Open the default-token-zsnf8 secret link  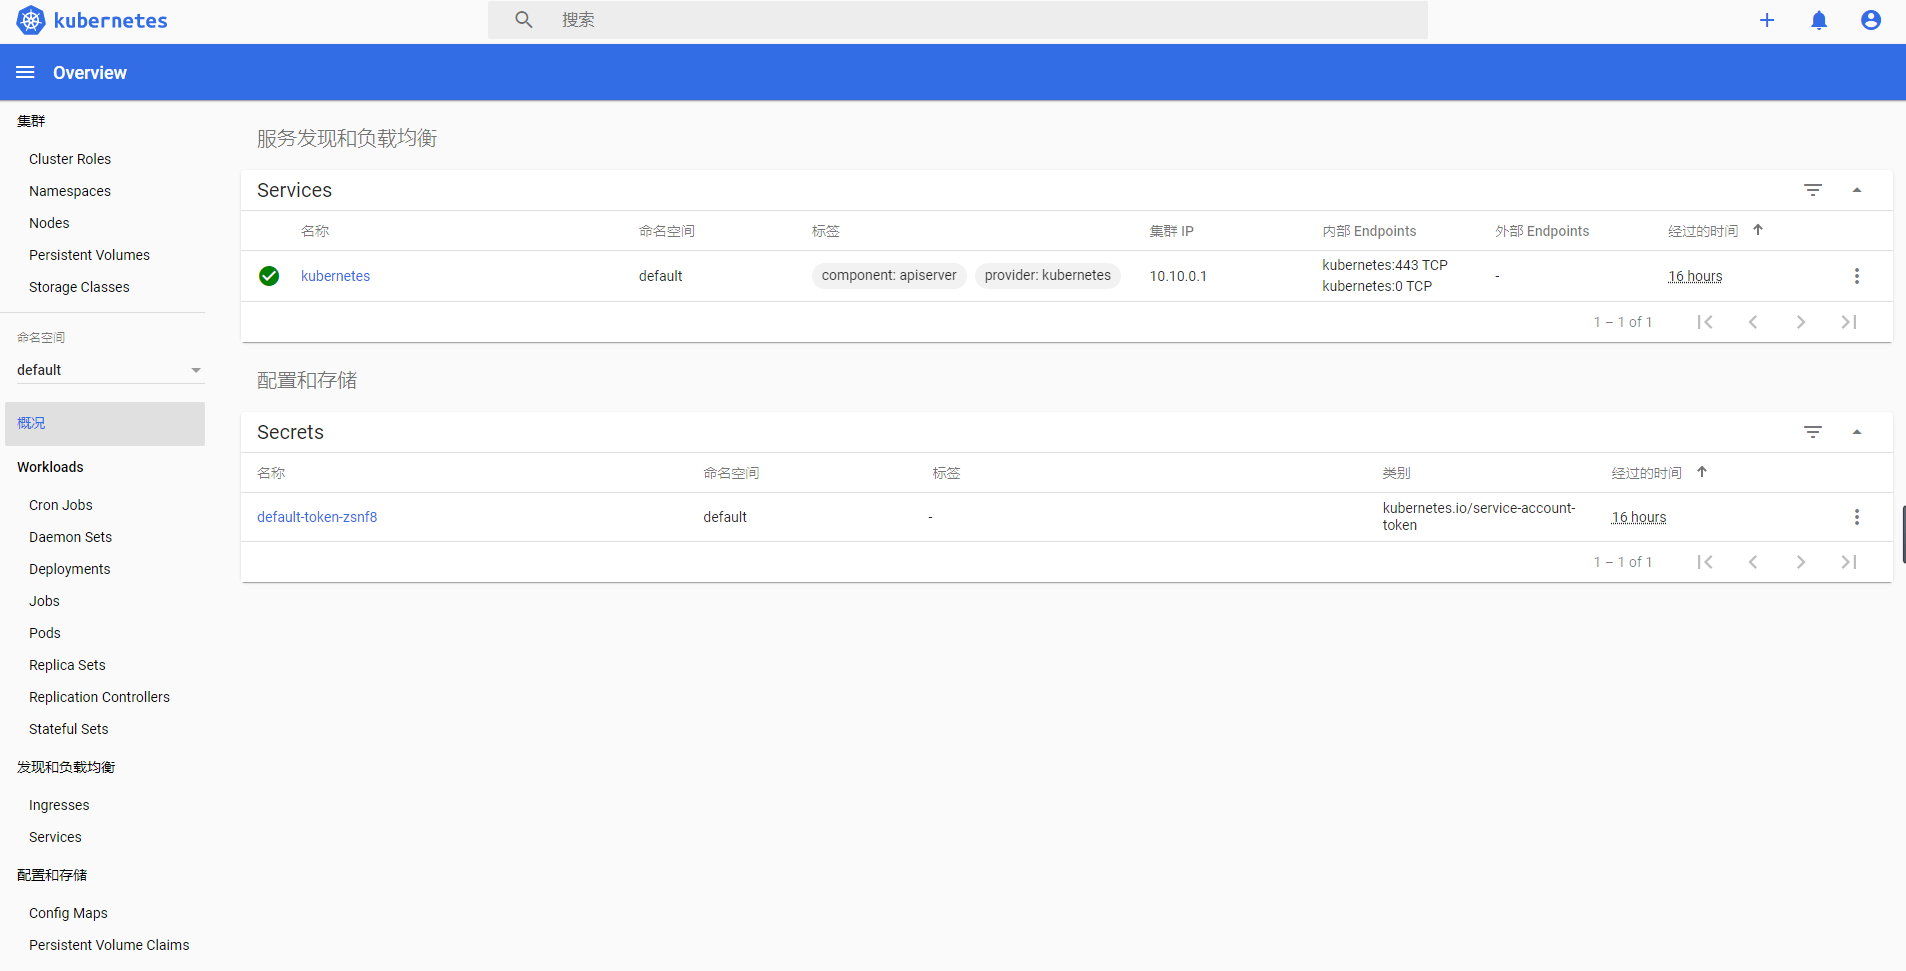point(317,517)
